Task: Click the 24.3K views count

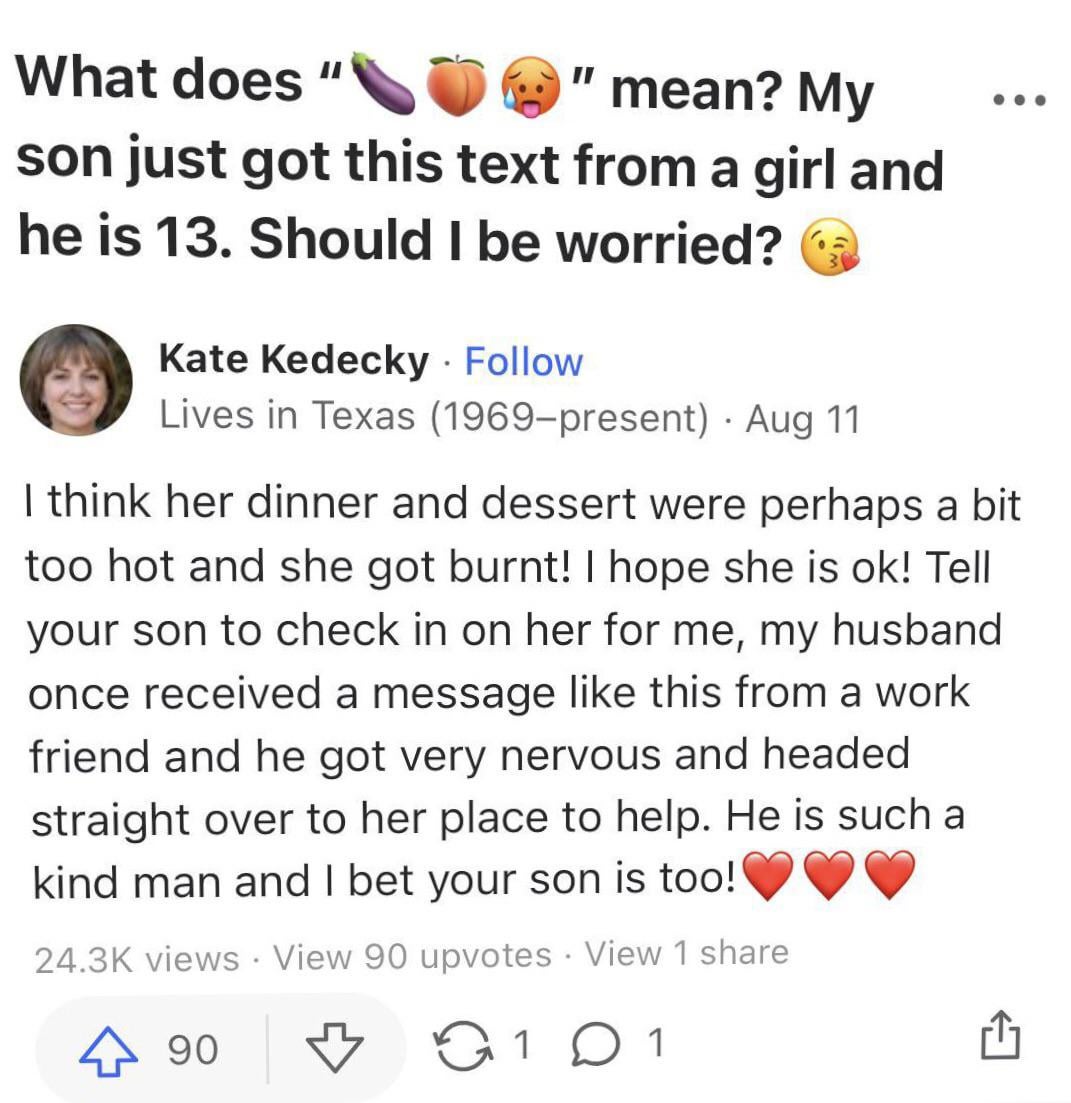Action: coord(136,958)
